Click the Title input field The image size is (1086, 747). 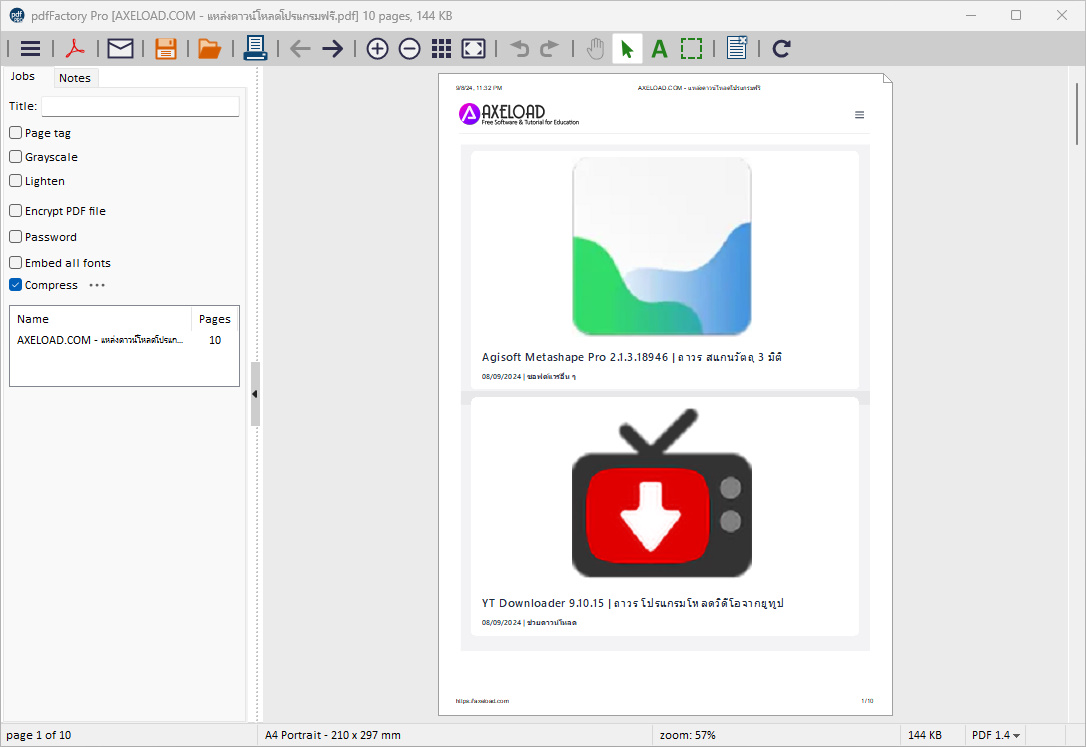(140, 106)
